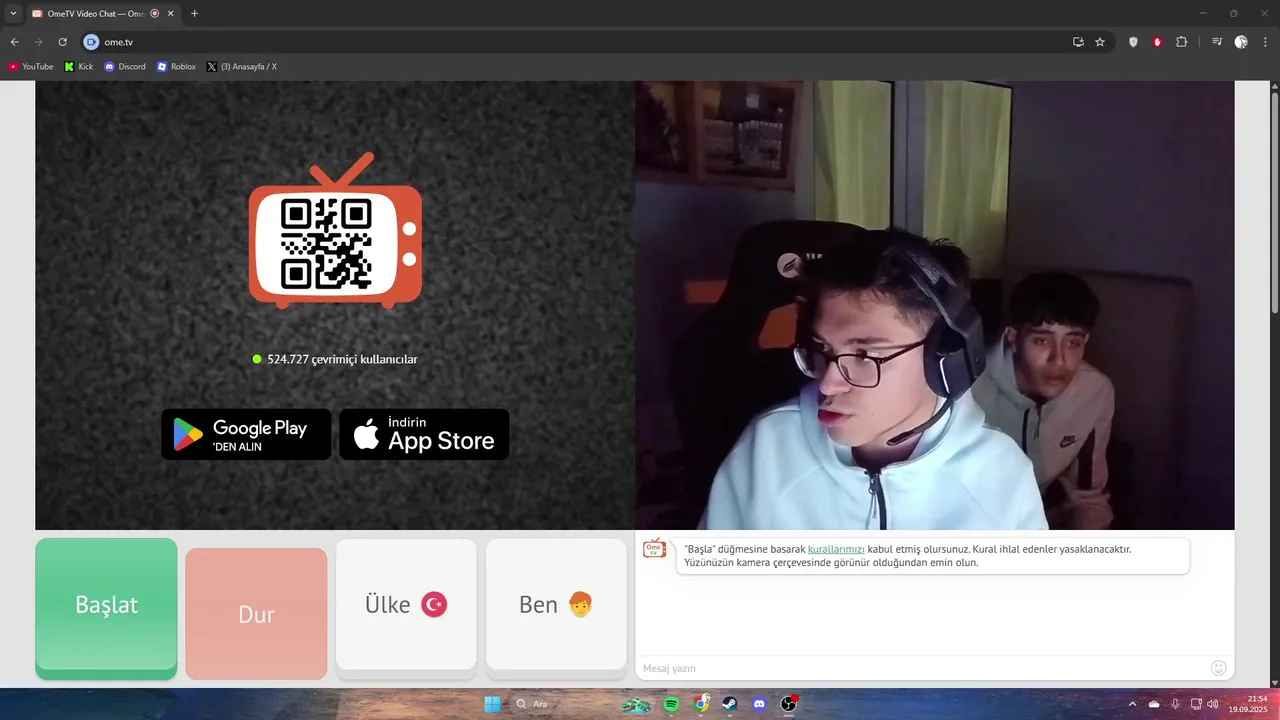Go back in browser history
This screenshot has width=1280, height=720.
14,42
